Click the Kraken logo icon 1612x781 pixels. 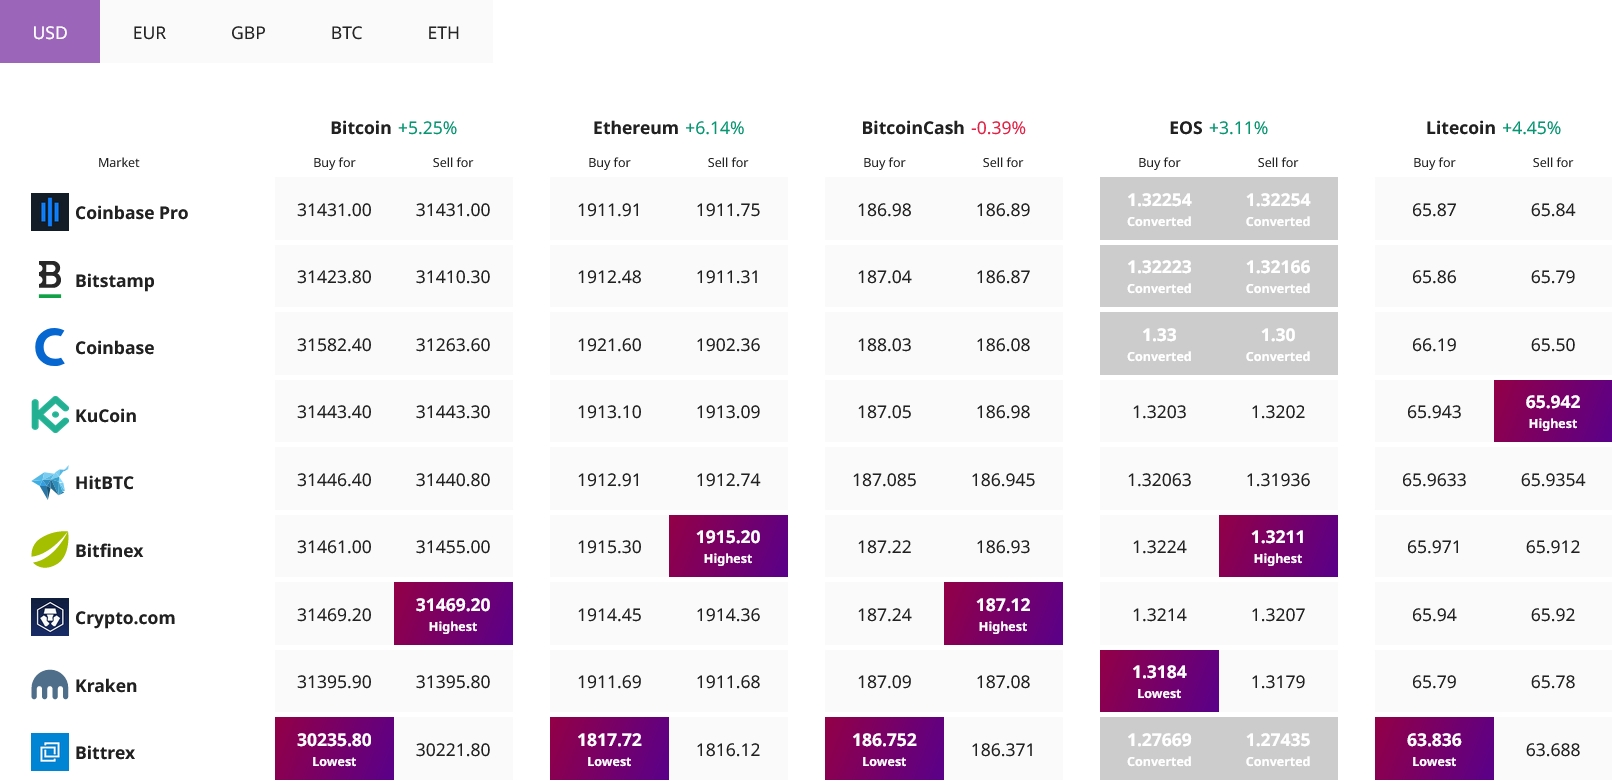coord(50,685)
